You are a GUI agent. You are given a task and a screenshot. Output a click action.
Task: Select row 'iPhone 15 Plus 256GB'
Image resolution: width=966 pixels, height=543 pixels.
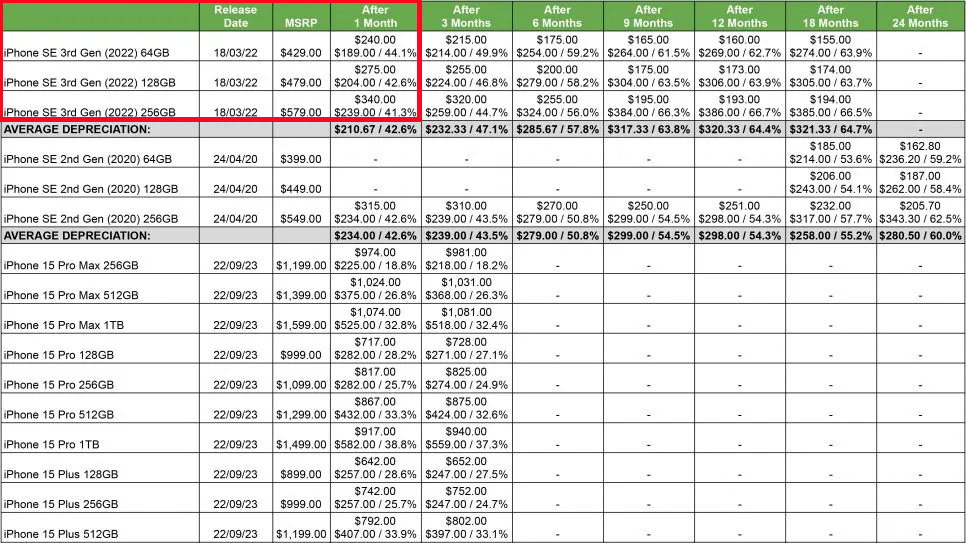[483, 497]
